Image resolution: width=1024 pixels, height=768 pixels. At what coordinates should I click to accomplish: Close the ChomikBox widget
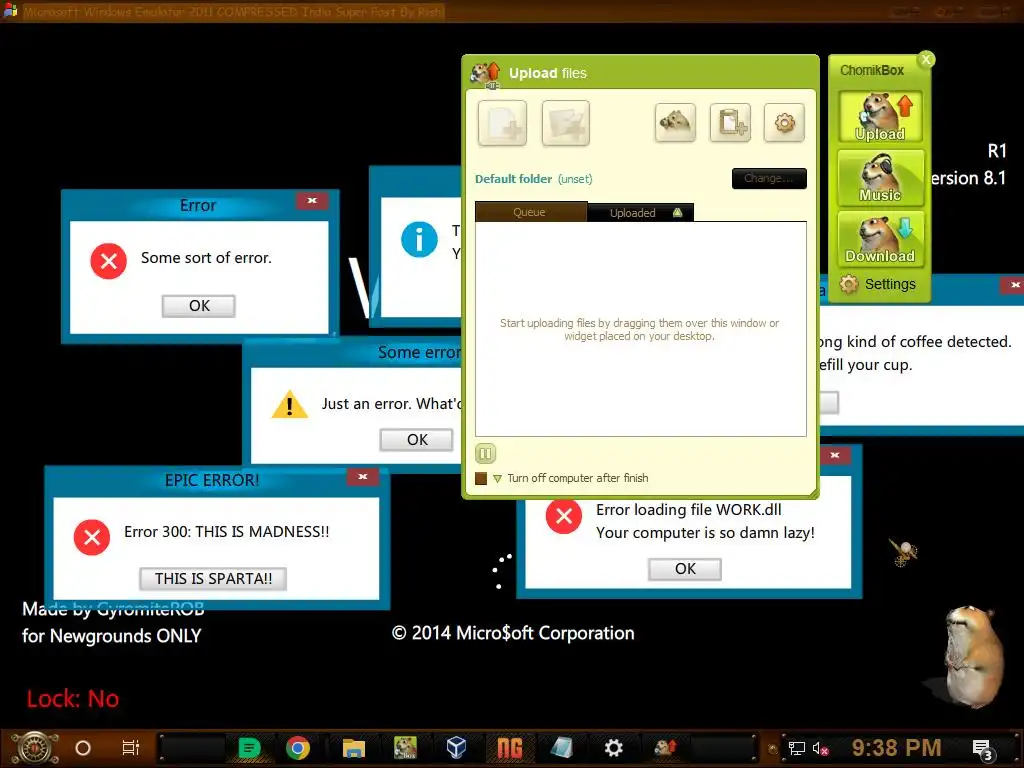click(926, 59)
